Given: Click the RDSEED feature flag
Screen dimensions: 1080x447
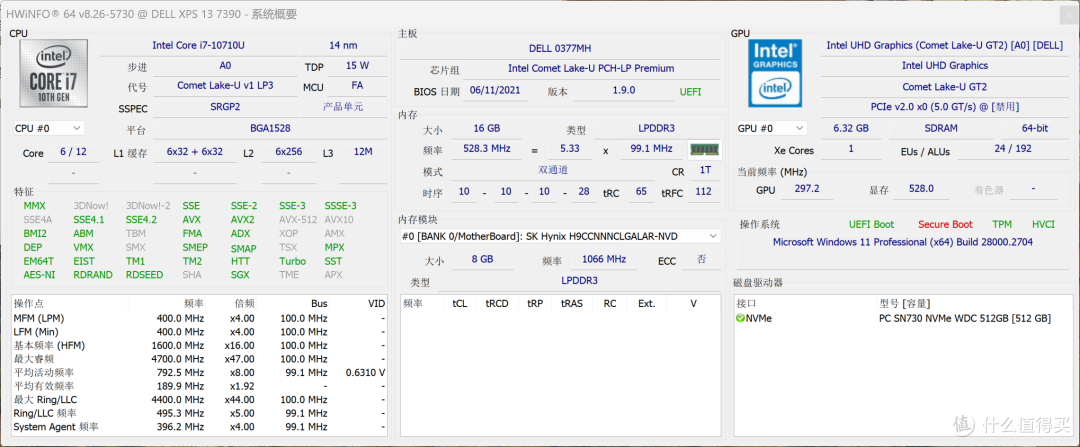Looking at the screenshot, I should (x=145, y=275).
